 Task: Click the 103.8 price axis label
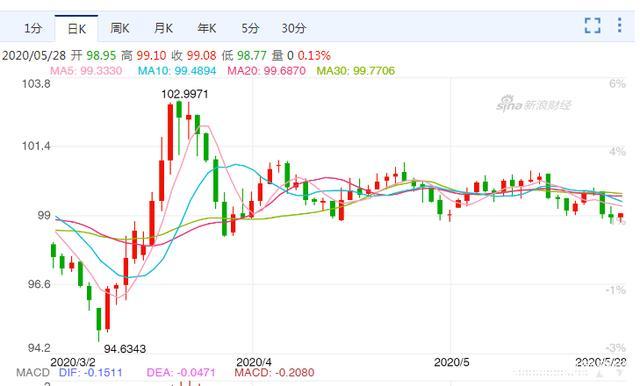point(36,84)
